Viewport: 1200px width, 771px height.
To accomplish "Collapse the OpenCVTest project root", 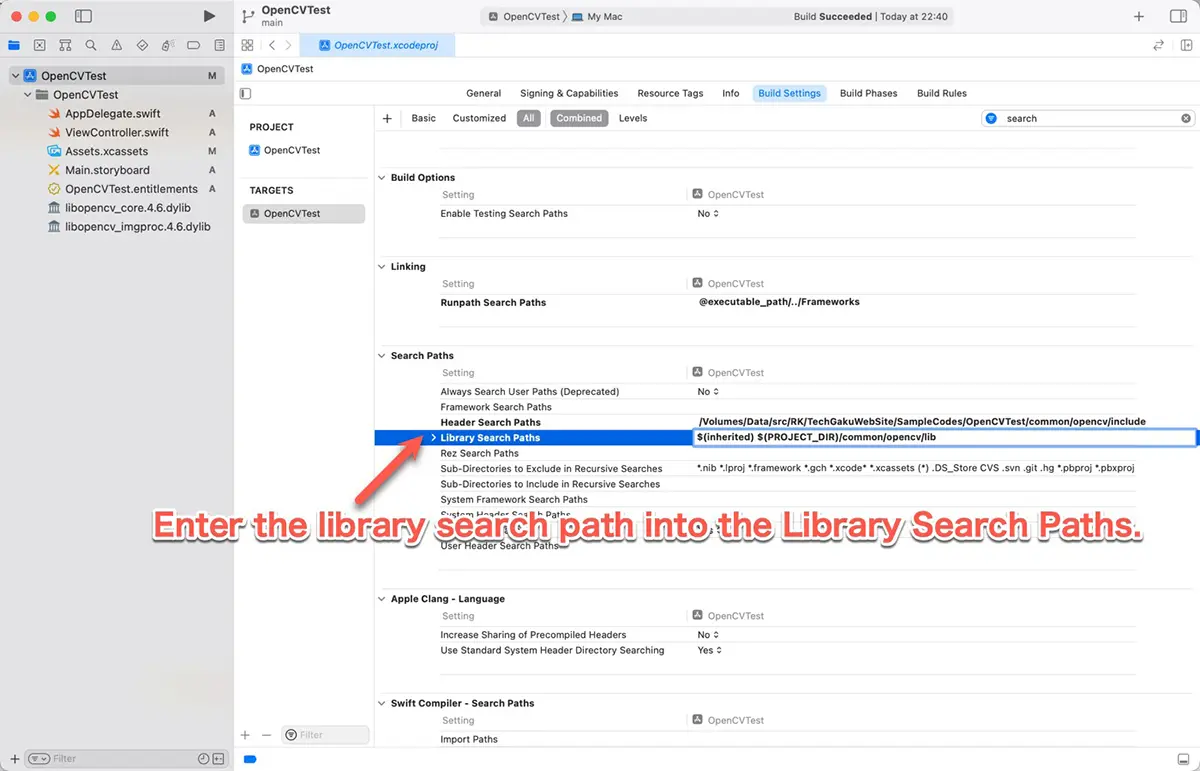I will point(15,76).
